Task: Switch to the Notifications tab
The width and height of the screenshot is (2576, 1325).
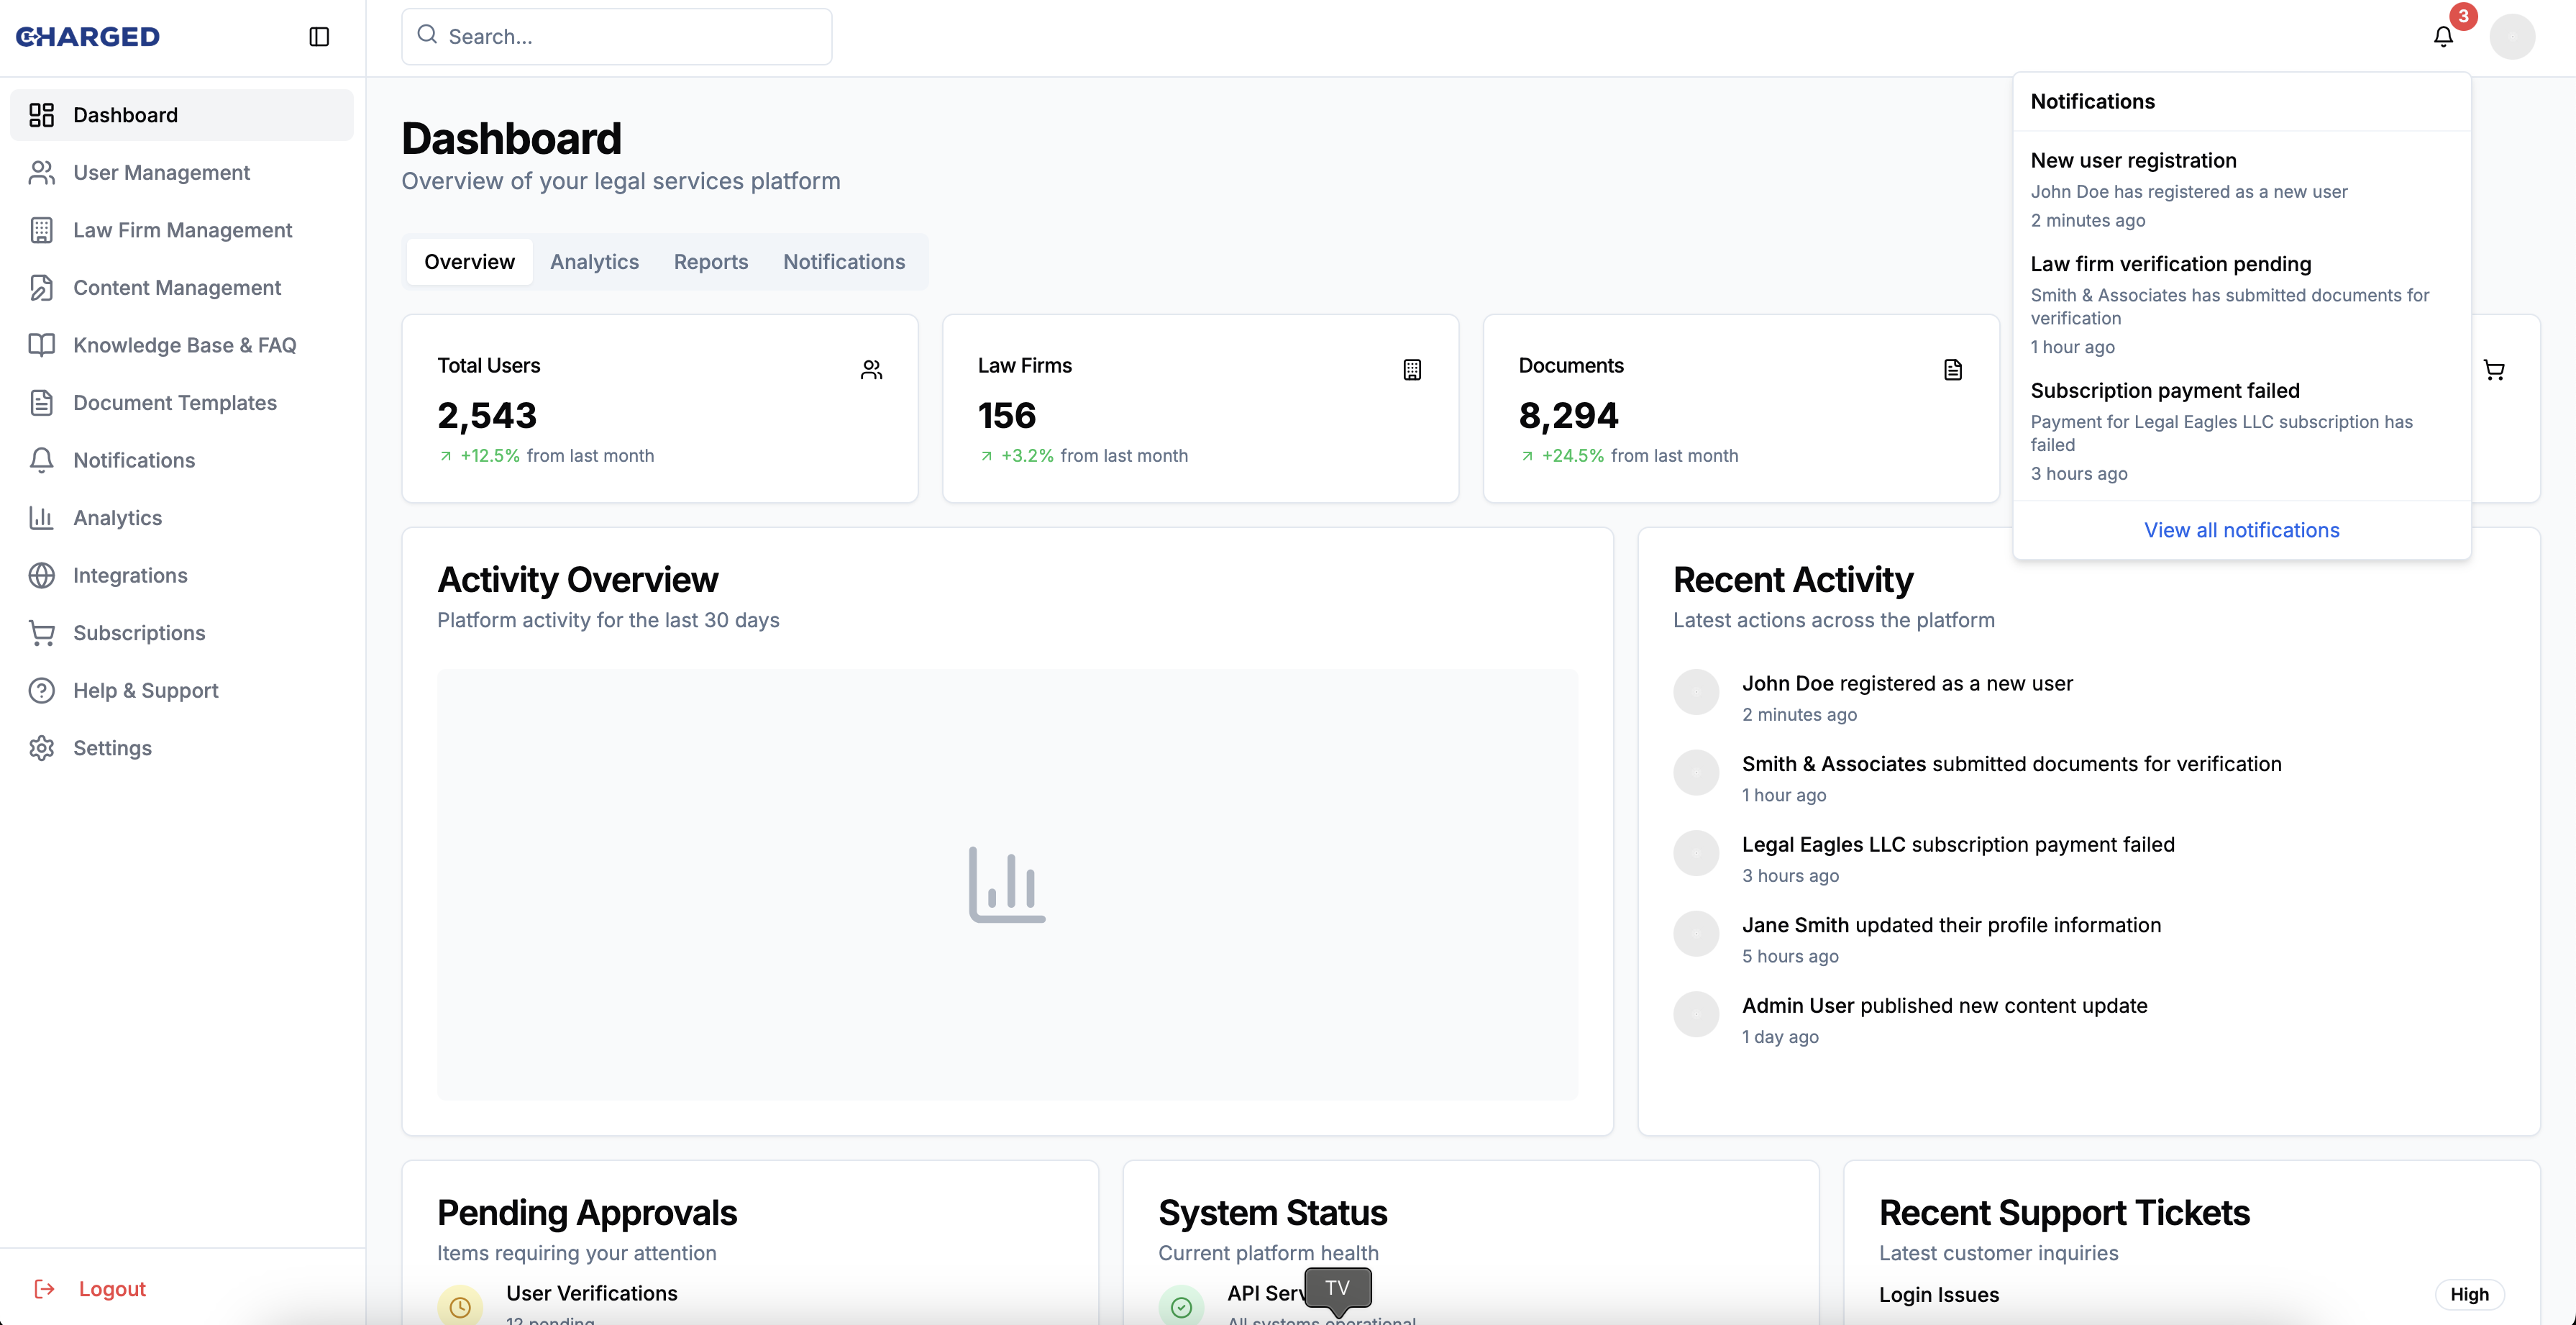Action: tap(844, 262)
